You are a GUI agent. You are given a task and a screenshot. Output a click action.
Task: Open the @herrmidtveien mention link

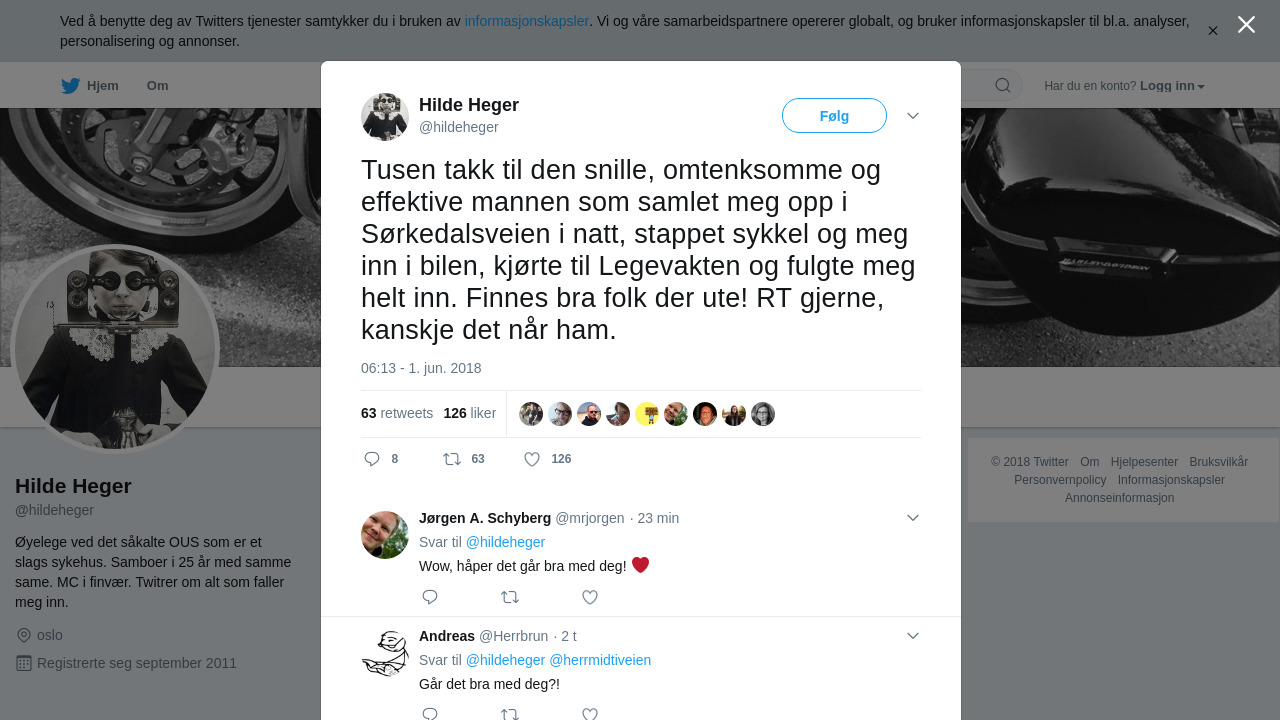[x=600, y=660]
